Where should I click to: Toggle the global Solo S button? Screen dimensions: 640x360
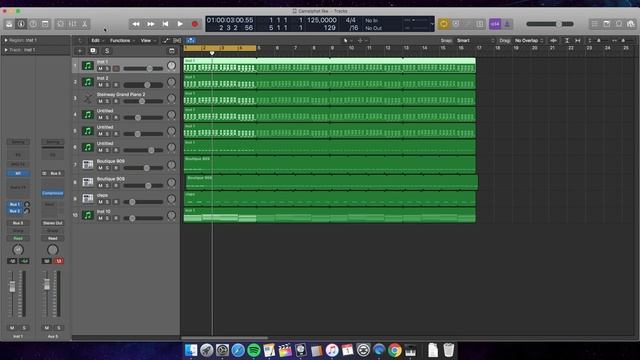[107, 51]
